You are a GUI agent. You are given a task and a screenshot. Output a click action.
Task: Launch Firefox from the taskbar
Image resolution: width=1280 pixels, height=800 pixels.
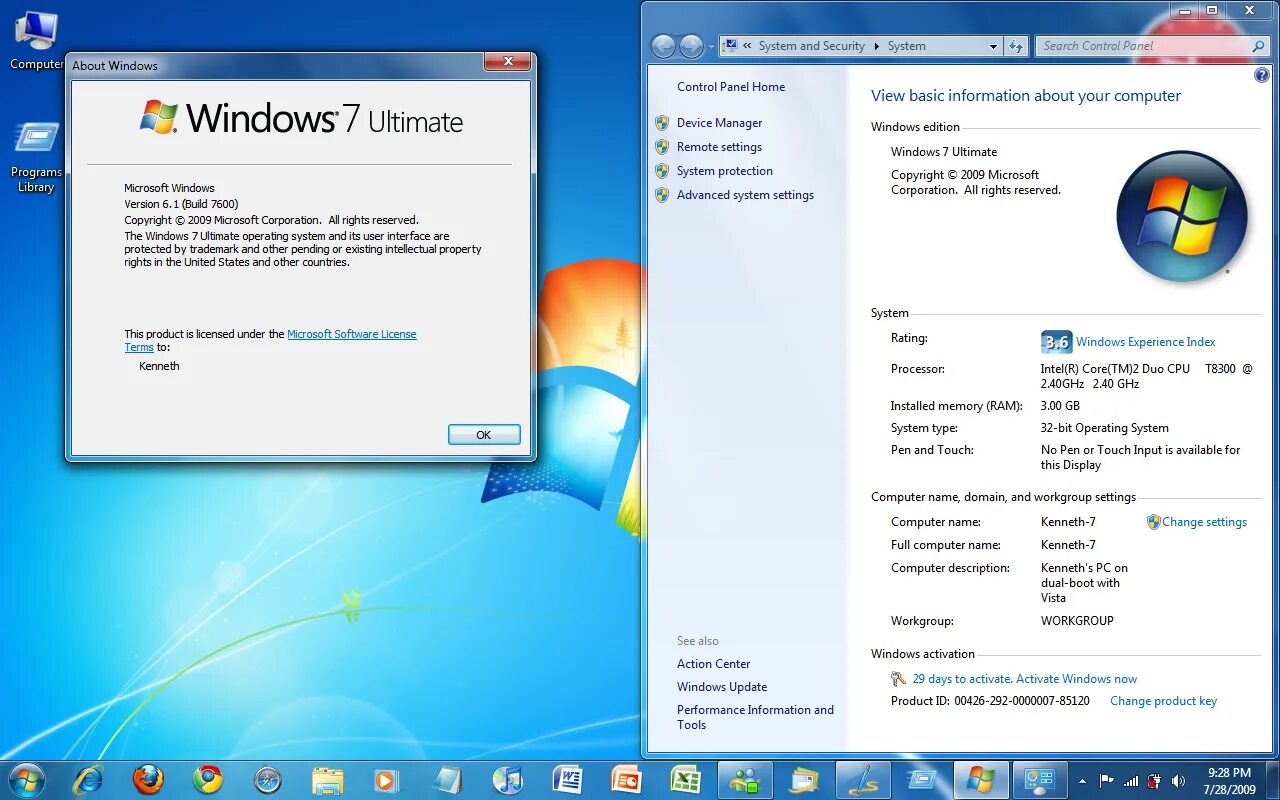[148, 779]
